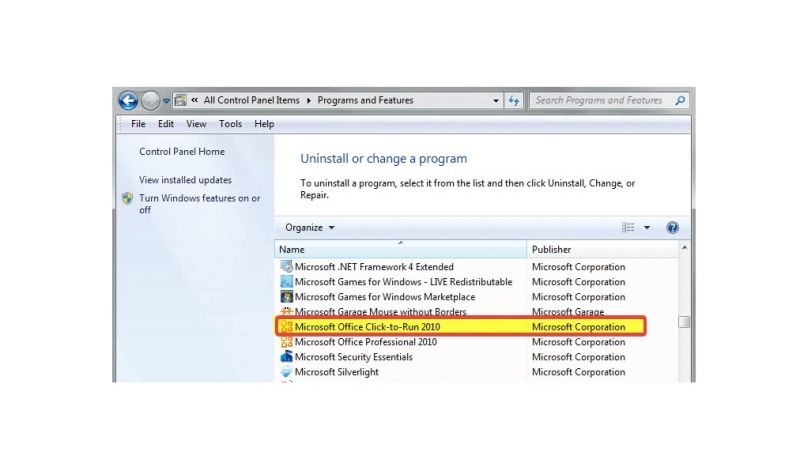
Task: Click the Refresh button in address bar
Action: pyautogui.click(x=514, y=101)
